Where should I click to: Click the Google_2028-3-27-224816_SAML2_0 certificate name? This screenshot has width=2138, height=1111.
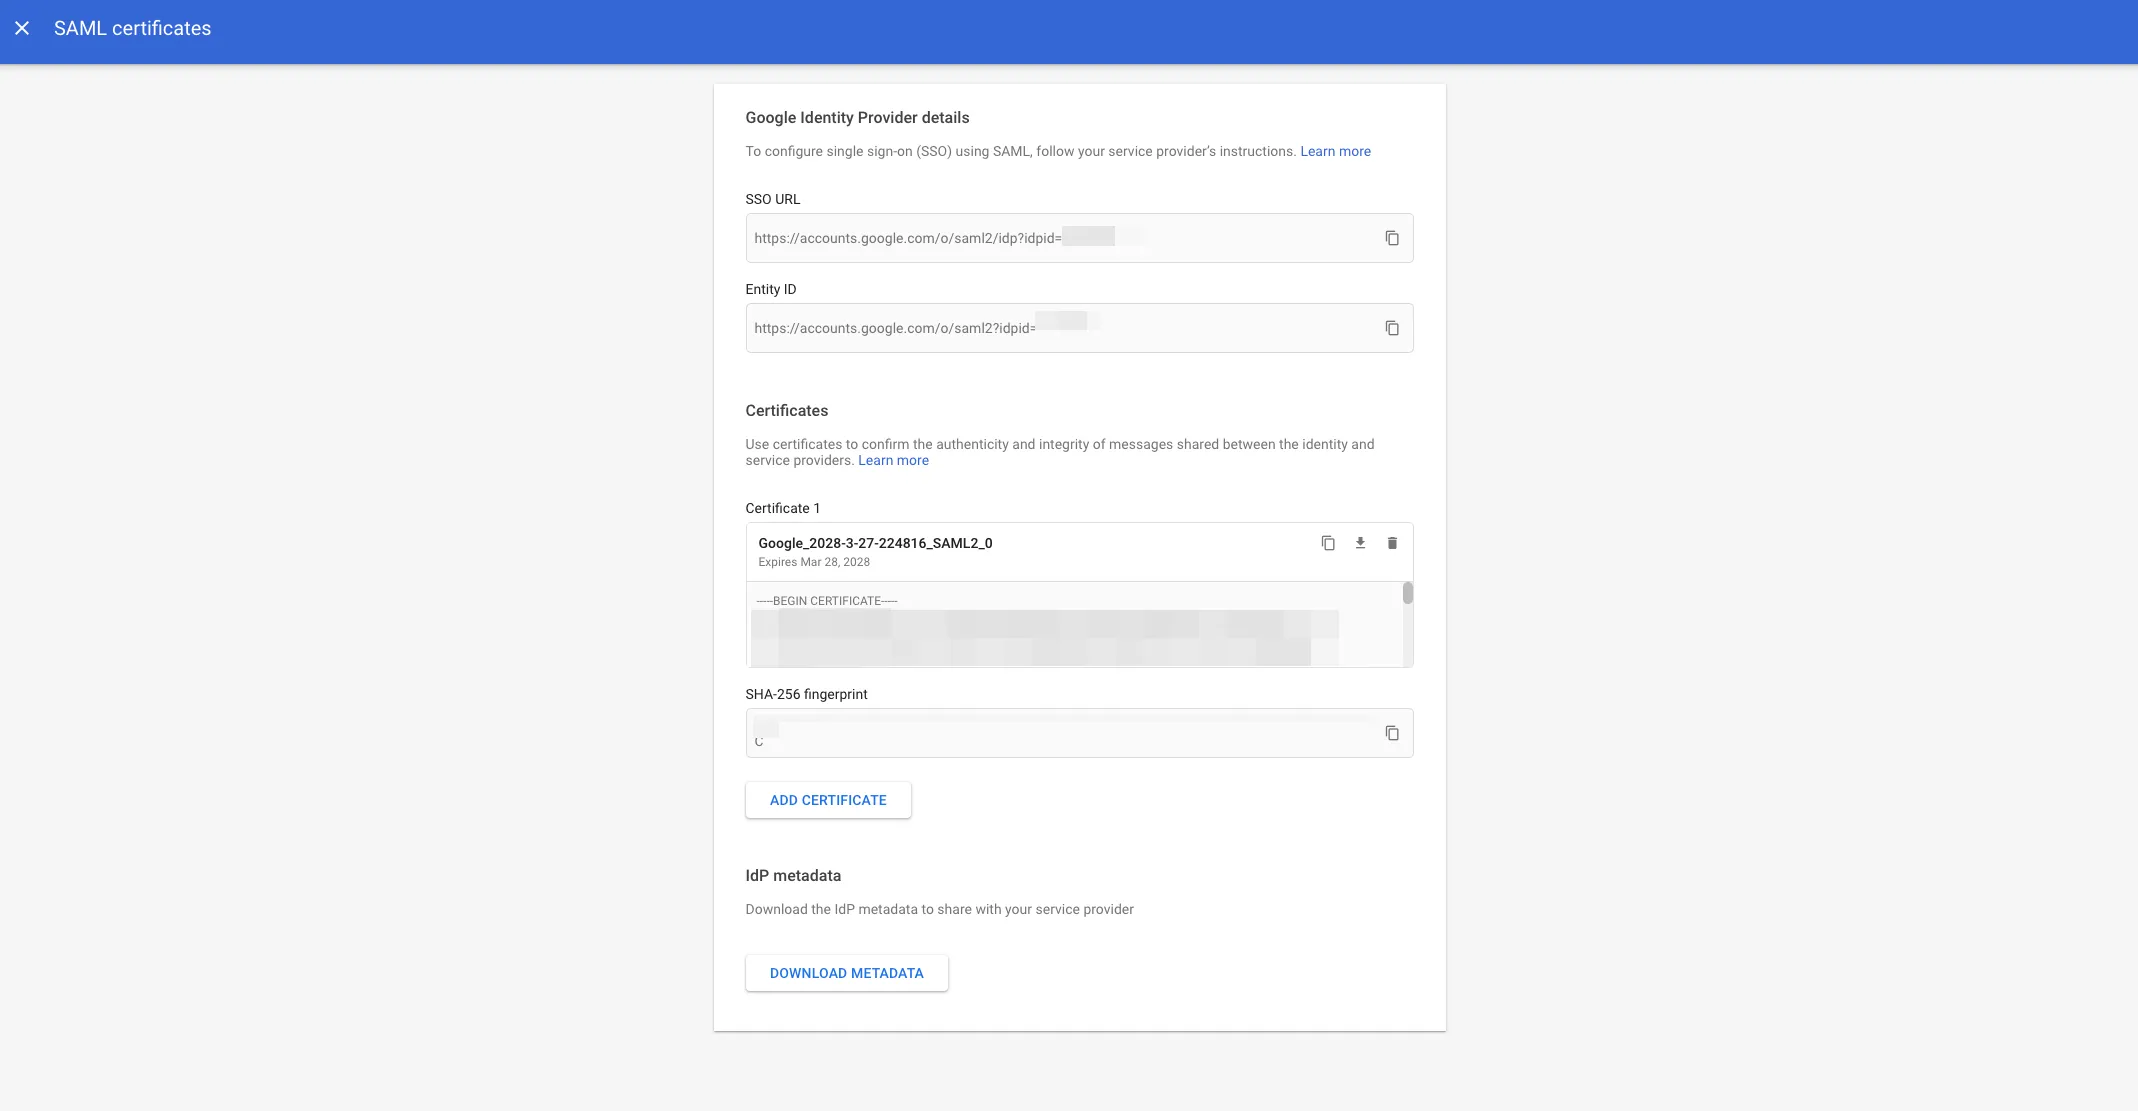pos(874,543)
